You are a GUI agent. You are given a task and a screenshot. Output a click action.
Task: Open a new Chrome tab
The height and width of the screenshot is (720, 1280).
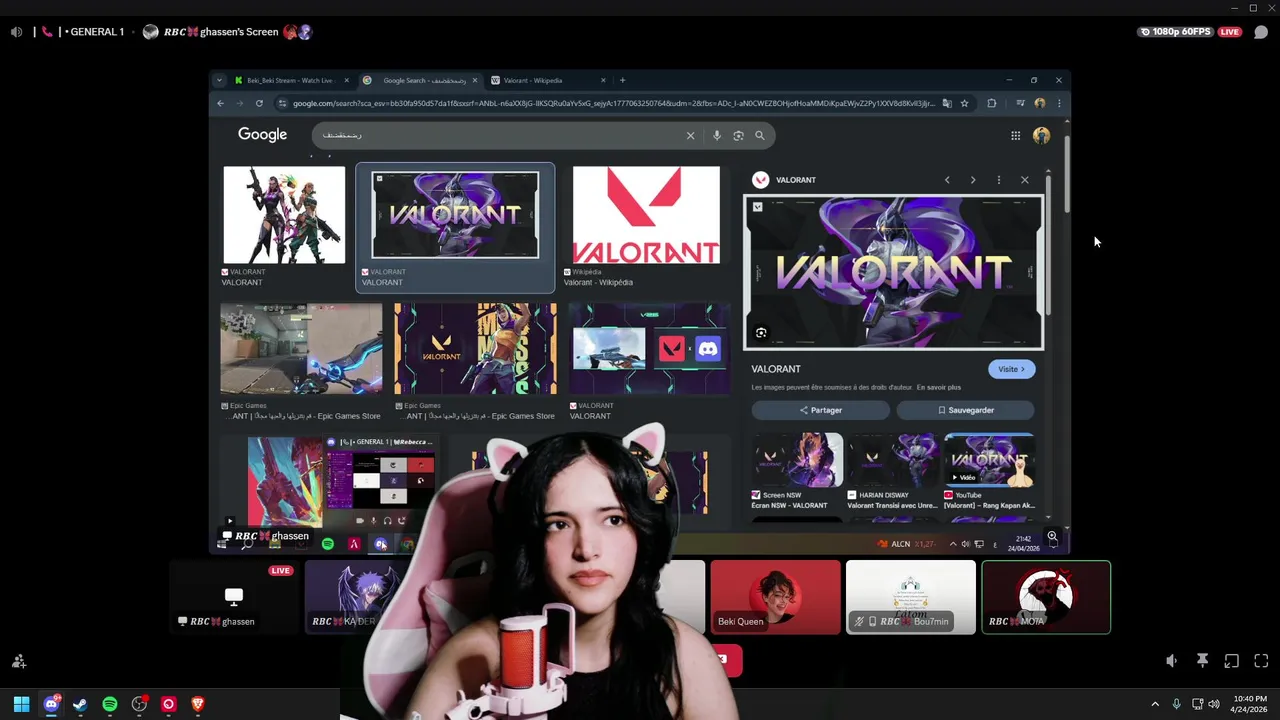(x=622, y=80)
